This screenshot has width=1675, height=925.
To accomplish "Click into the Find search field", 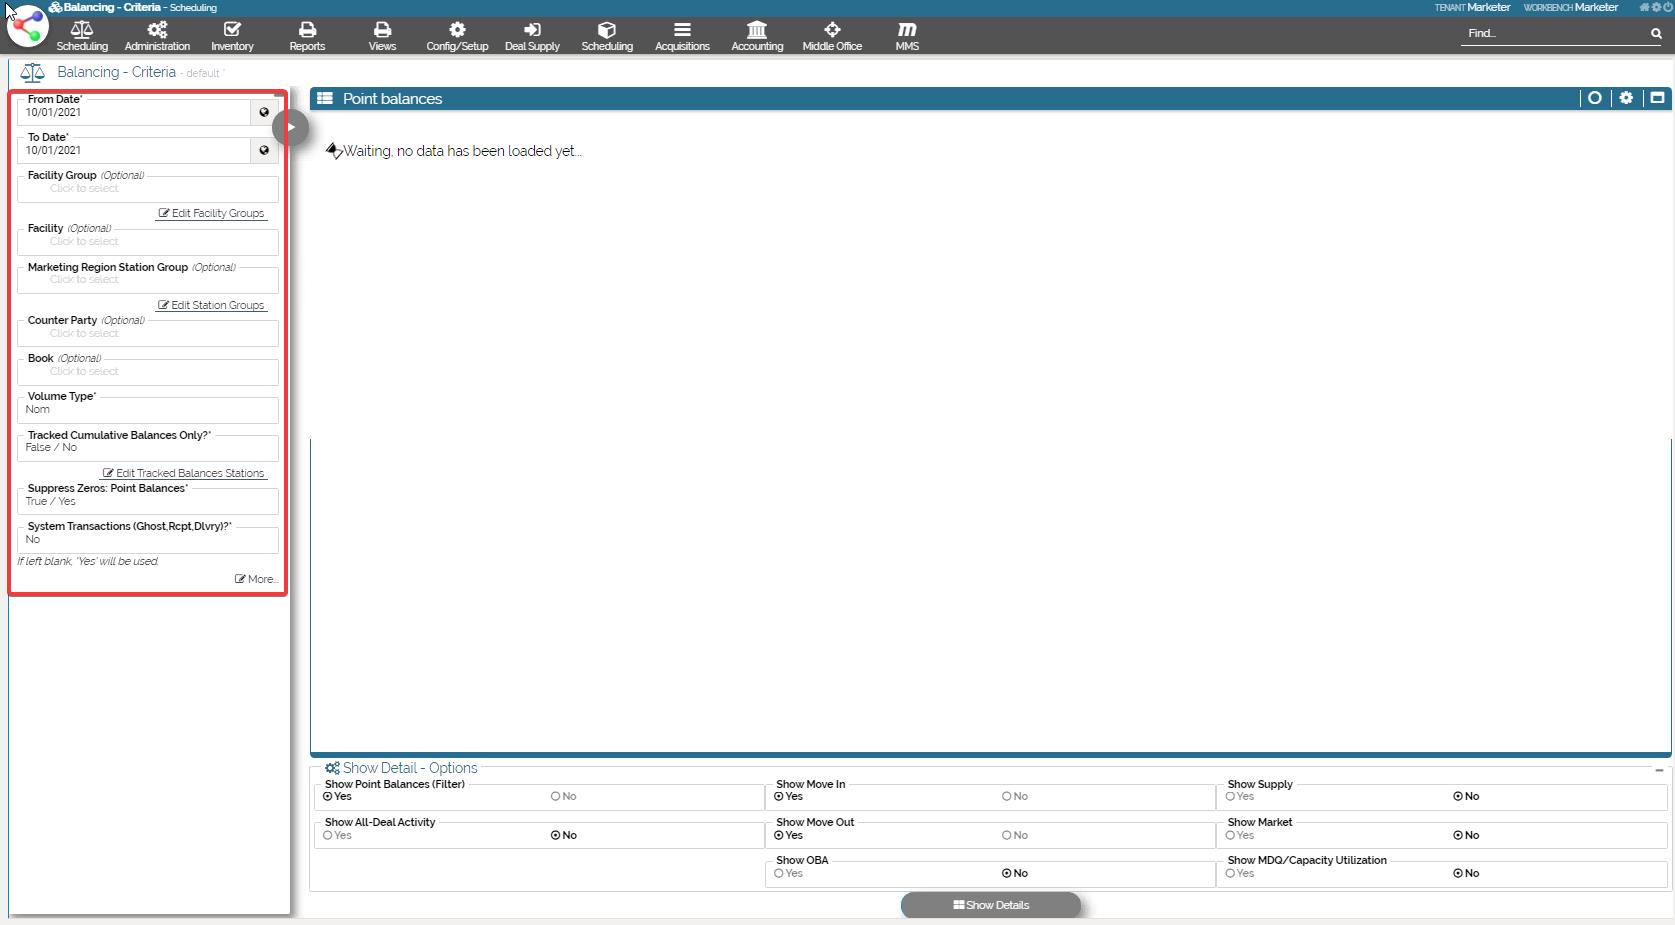I will point(1550,34).
